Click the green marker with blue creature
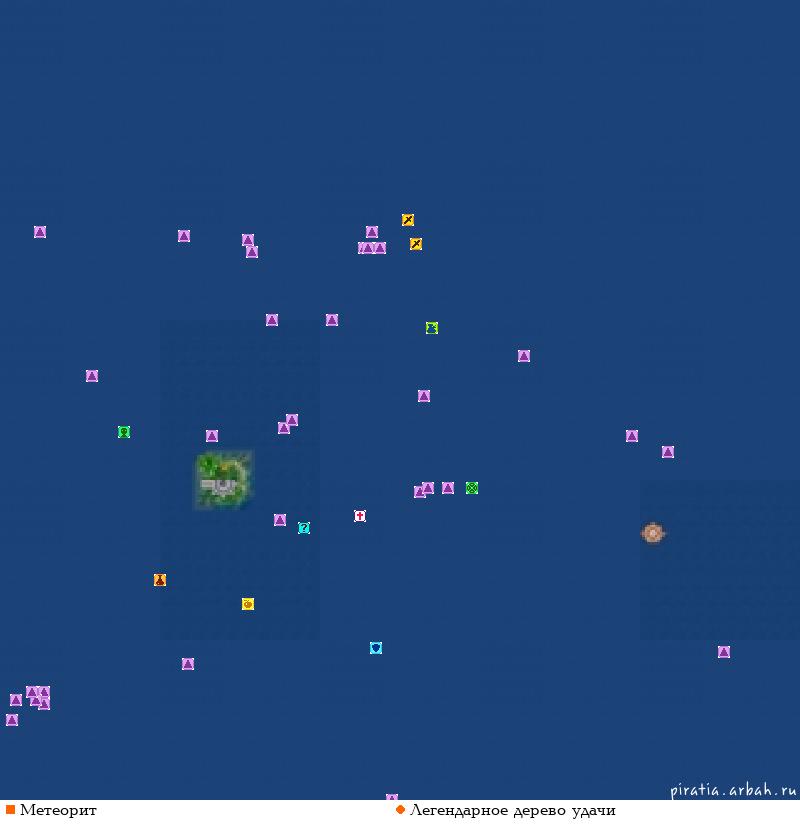 [432, 328]
